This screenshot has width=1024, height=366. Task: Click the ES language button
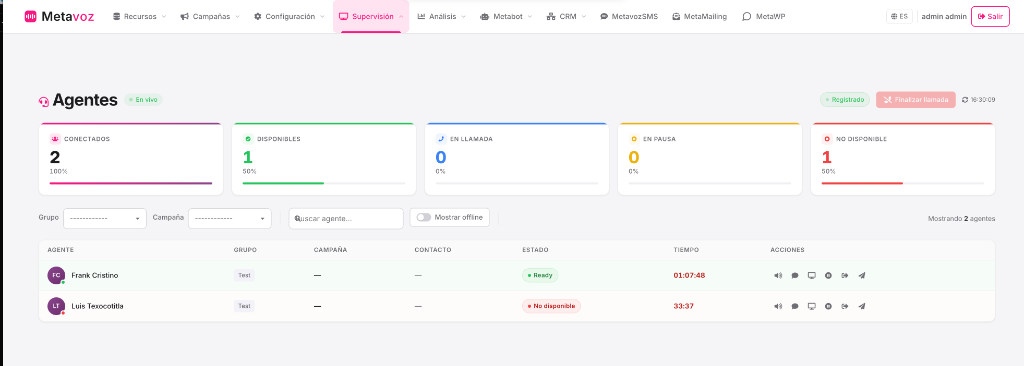(x=899, y=16)
